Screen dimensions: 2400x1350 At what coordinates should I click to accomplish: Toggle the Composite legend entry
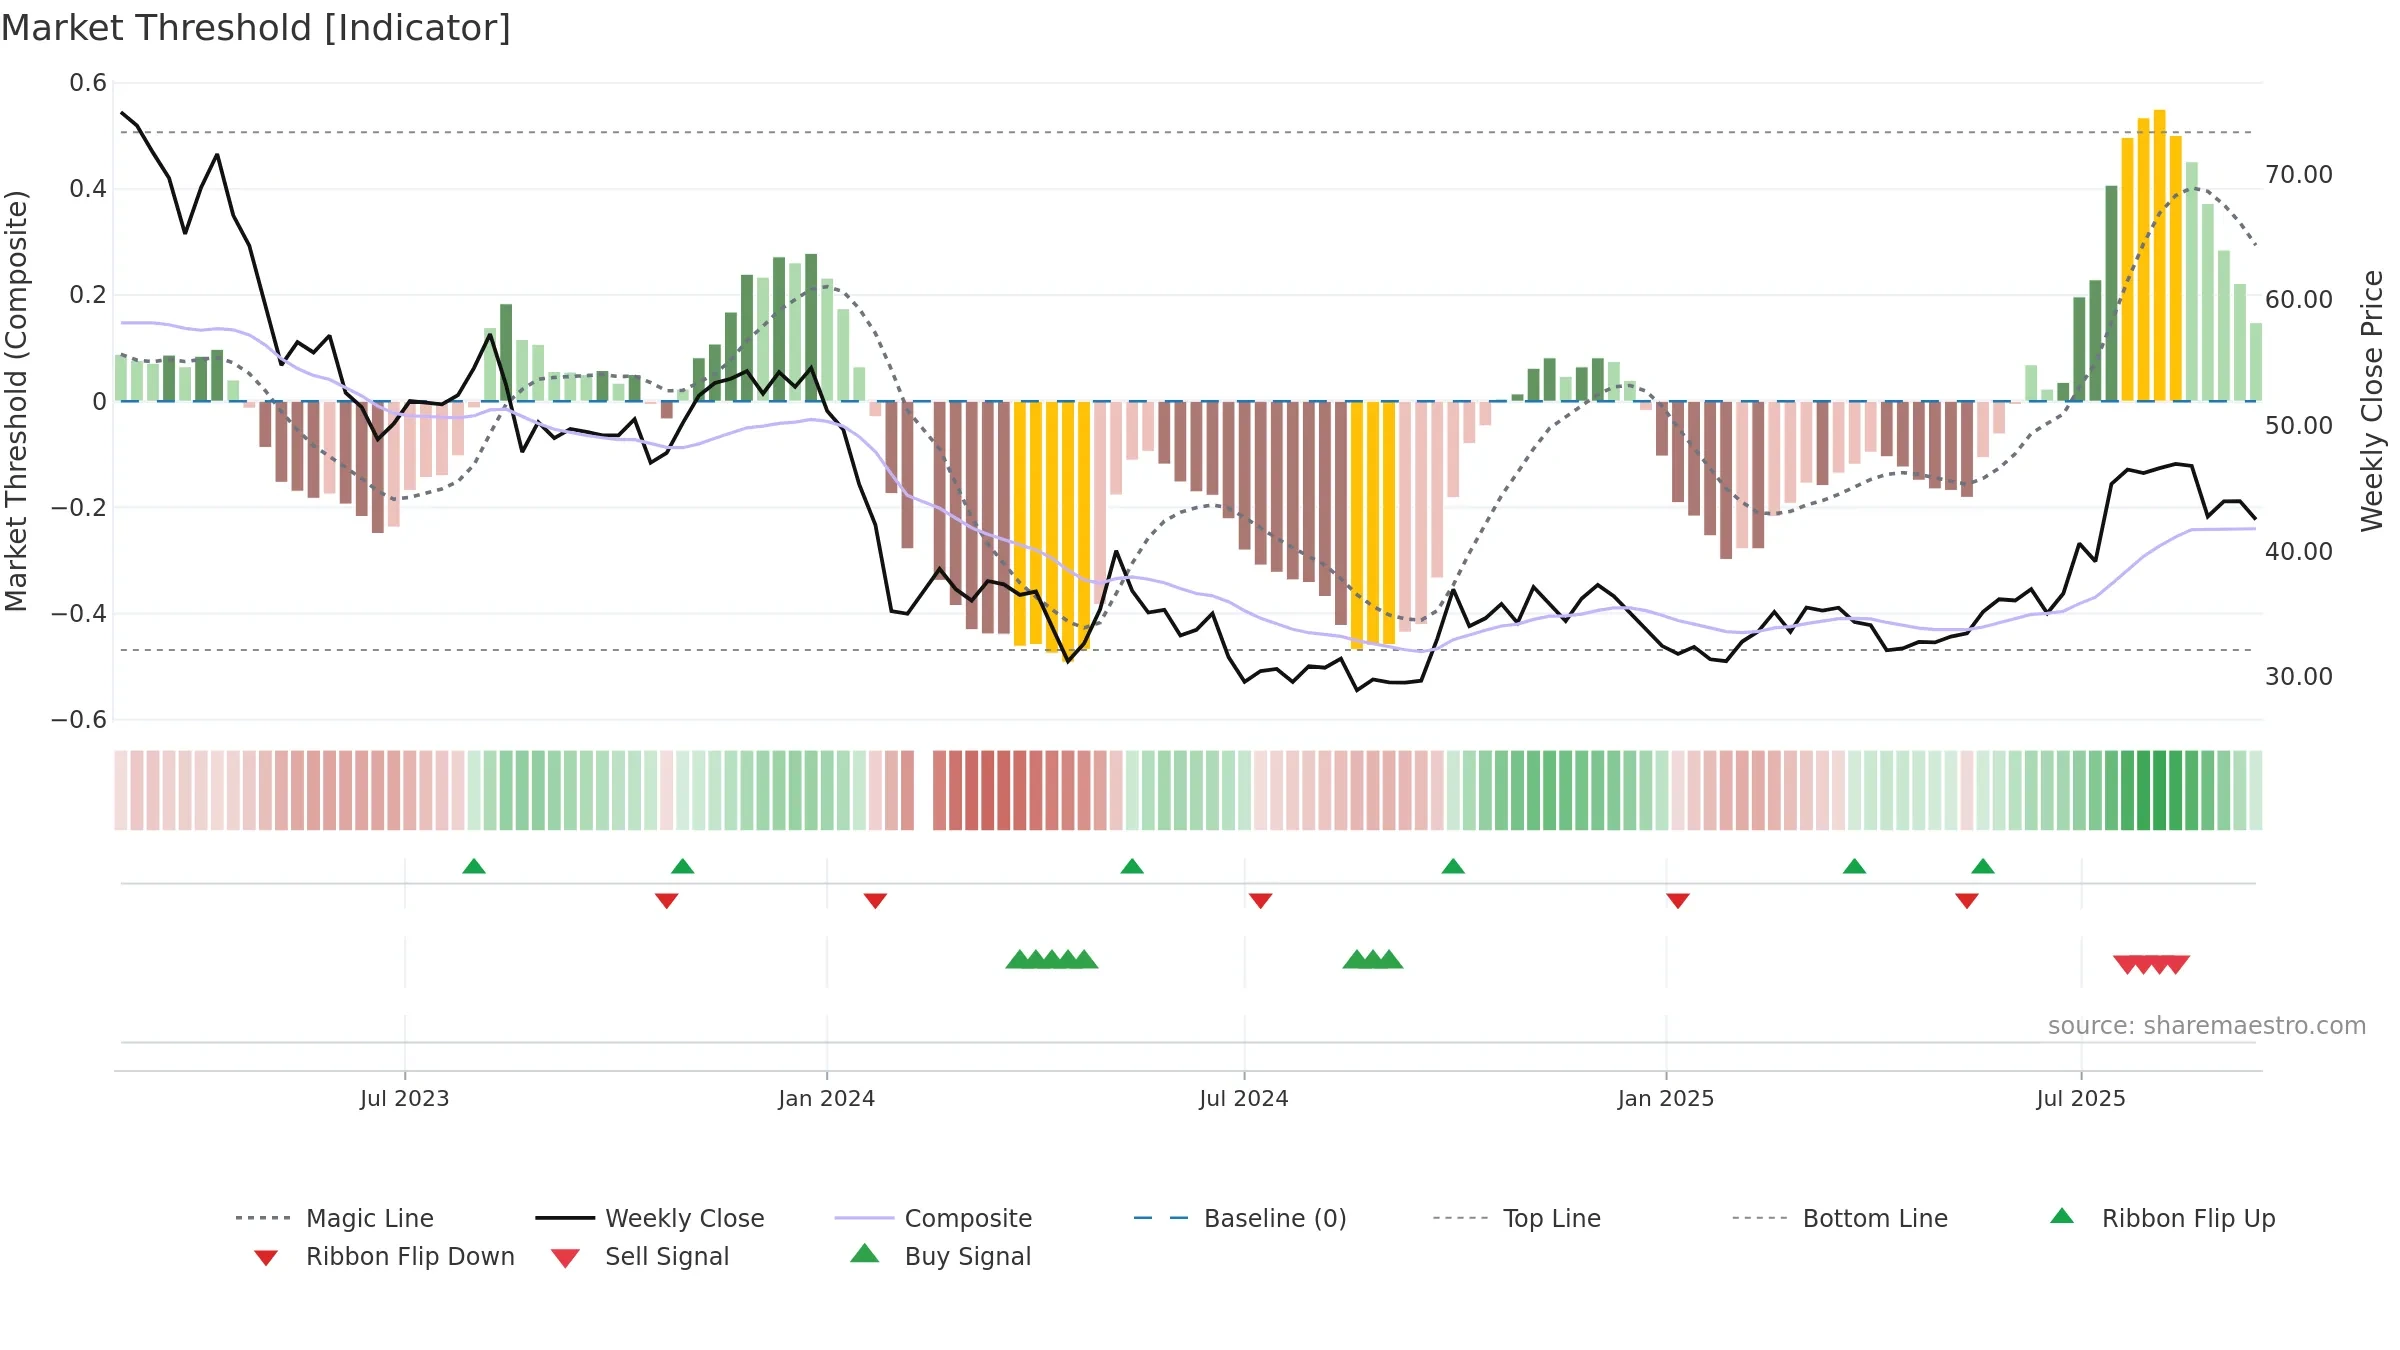click(x=933, y=1218)
